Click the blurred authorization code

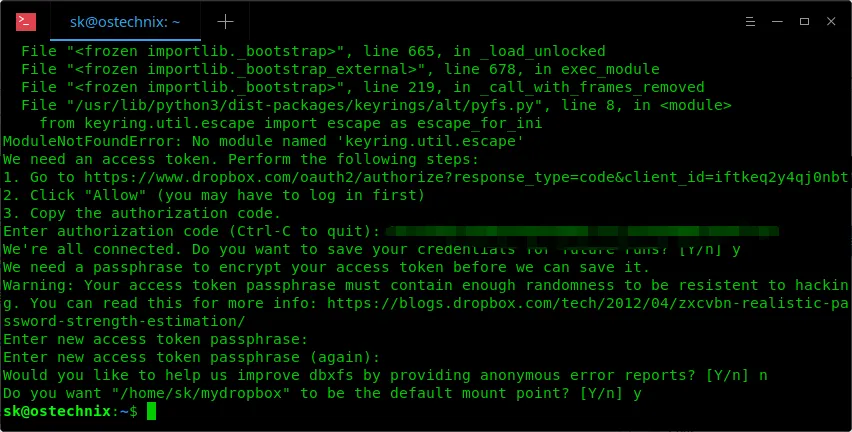(580, 231)
